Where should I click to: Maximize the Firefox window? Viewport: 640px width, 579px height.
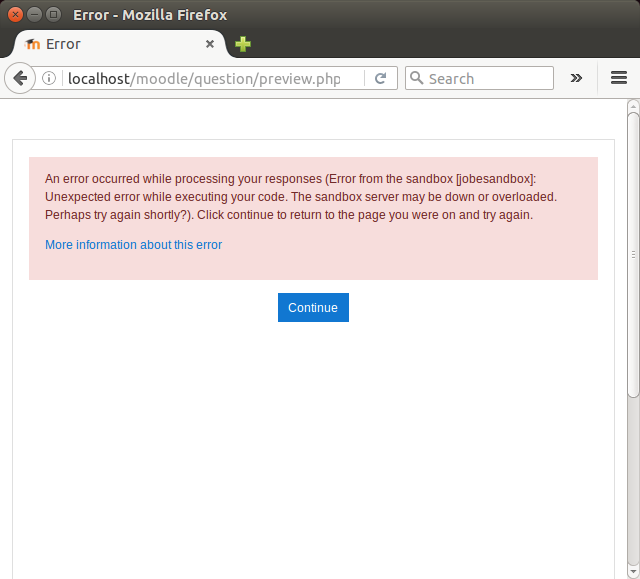pos(53,15)
